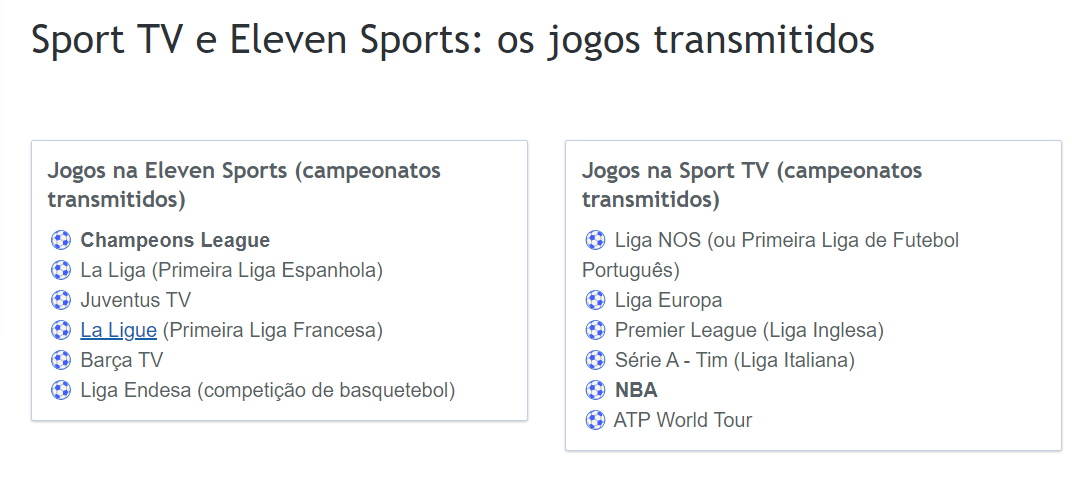
Task: Click ball icon next to ATP World Tour
Action: tap(595, 420)
